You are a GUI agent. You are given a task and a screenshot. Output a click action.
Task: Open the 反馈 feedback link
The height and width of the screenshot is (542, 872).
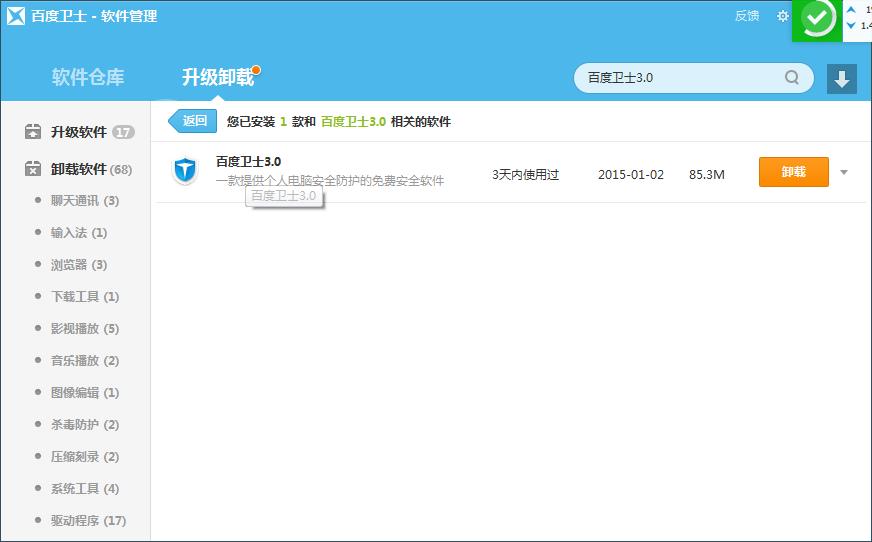point(747,16)
